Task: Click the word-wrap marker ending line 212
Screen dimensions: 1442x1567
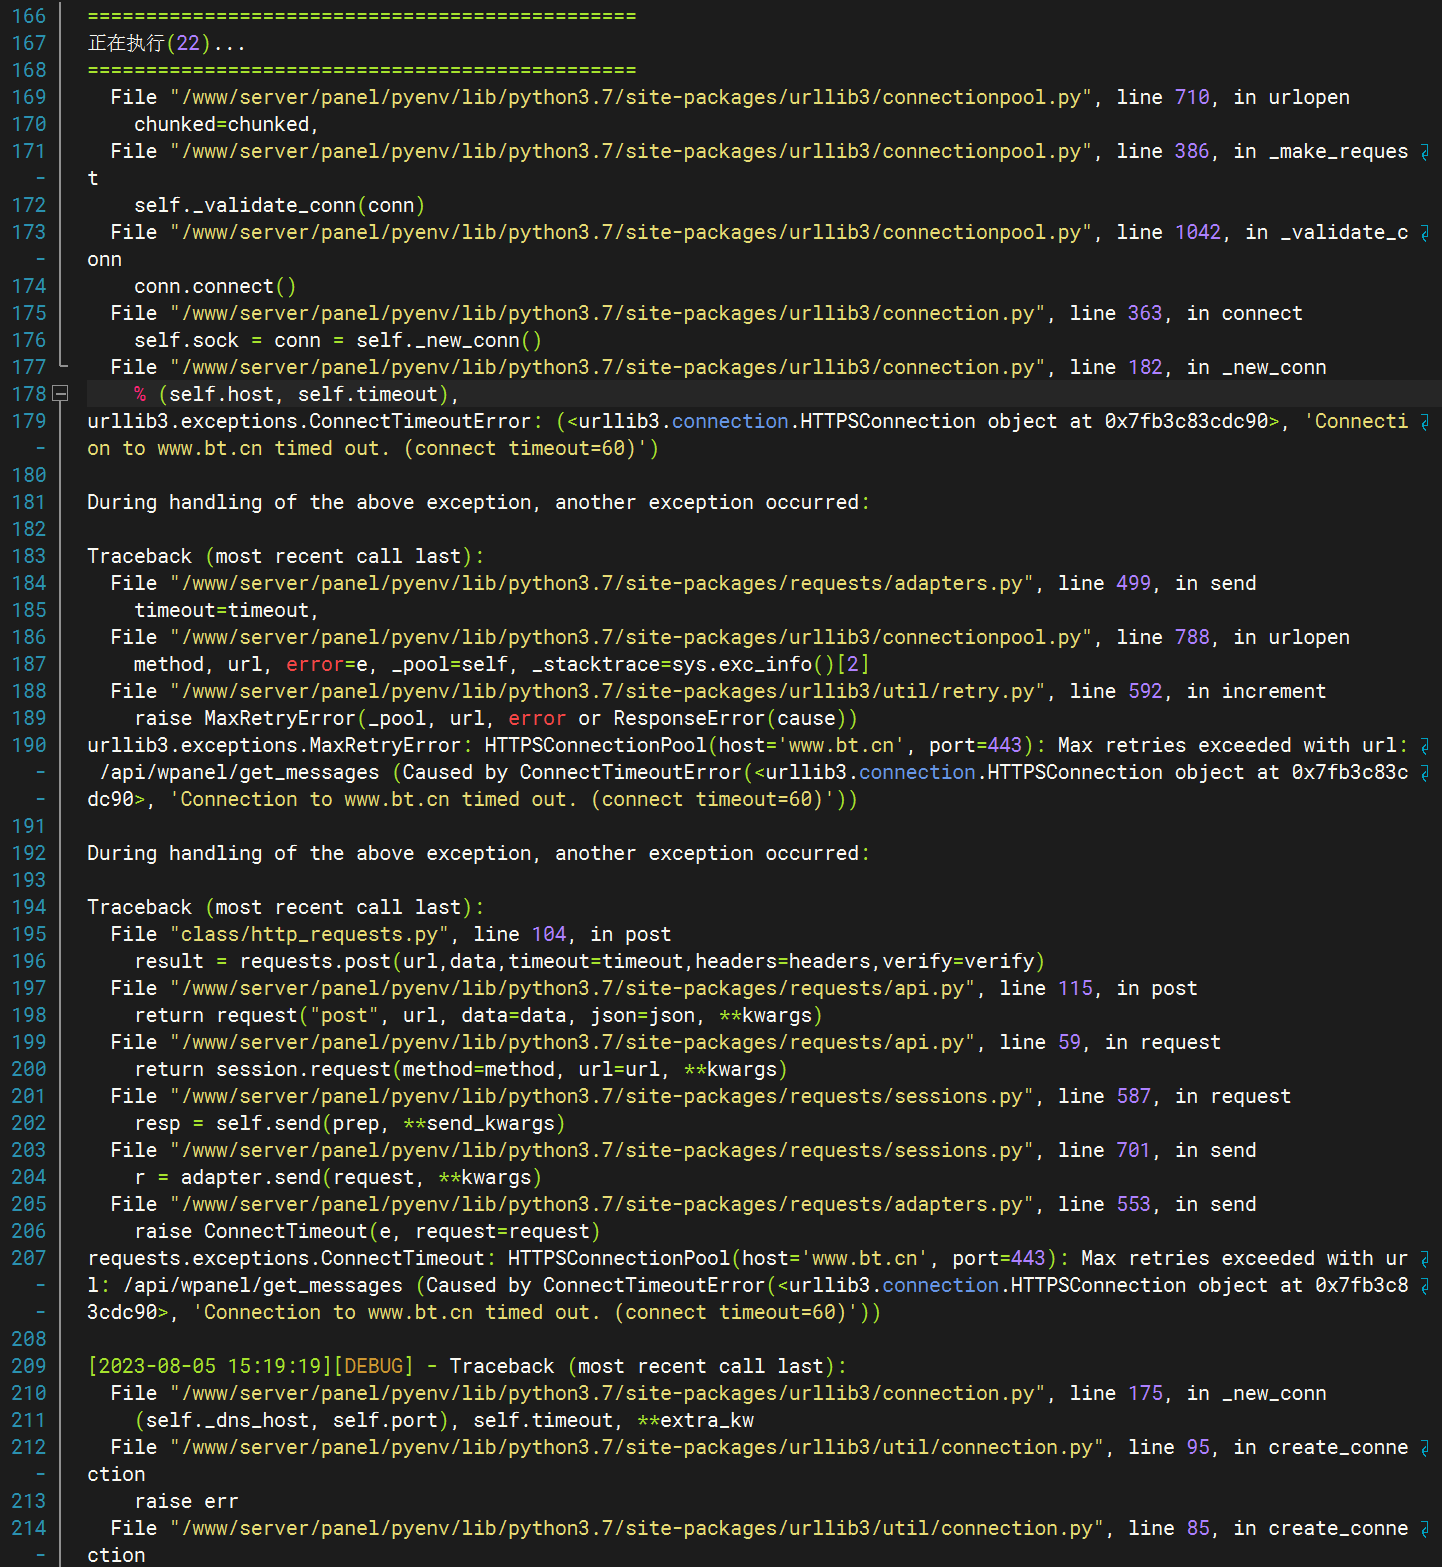Action: [x=1424, y=1448]
